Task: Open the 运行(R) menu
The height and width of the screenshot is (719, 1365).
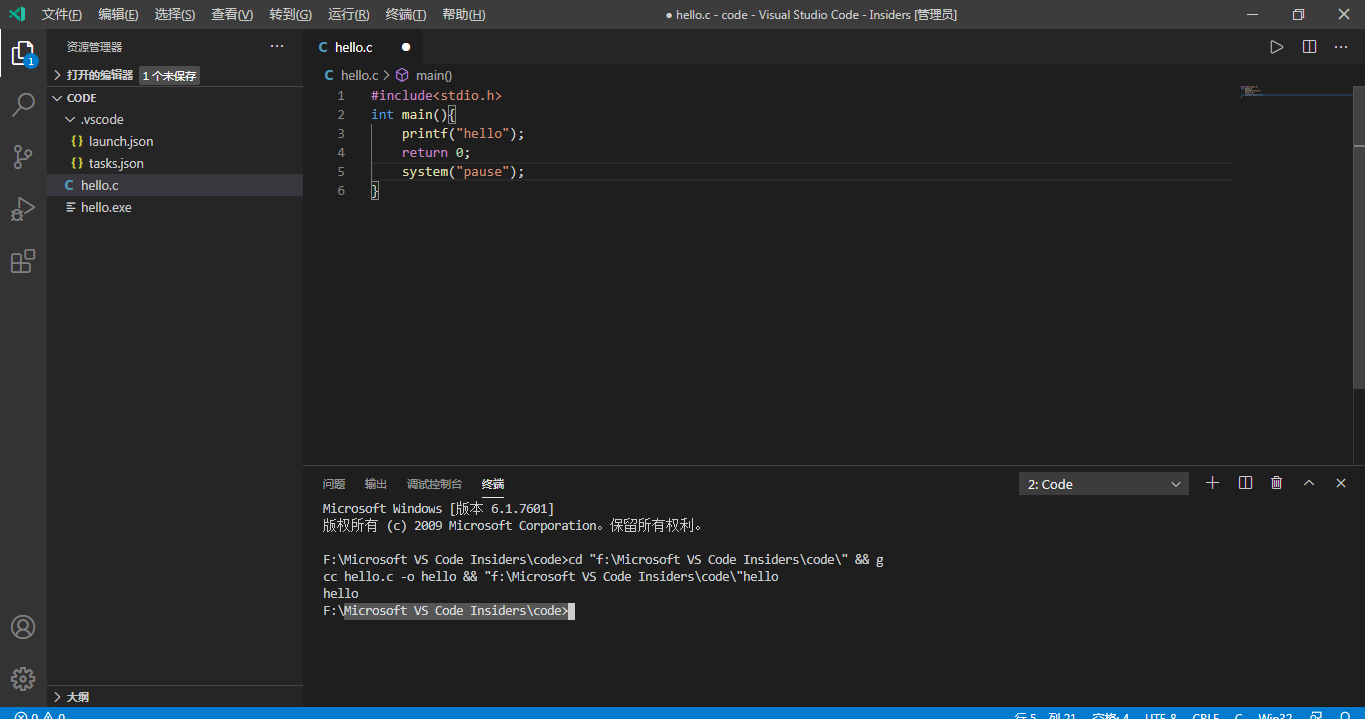Action: coord(348,15)
